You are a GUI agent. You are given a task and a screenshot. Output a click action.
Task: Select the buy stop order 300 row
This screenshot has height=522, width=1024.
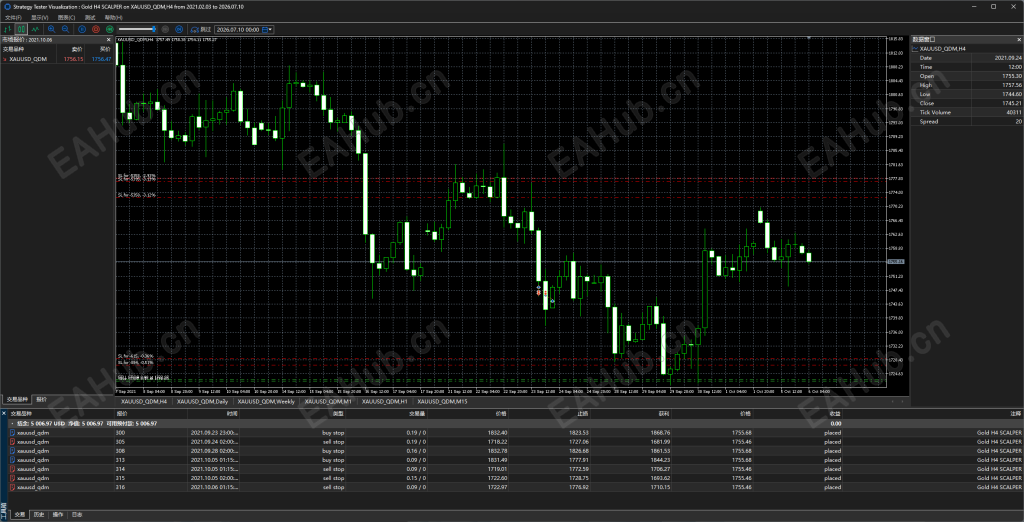(x=512, y=432)
